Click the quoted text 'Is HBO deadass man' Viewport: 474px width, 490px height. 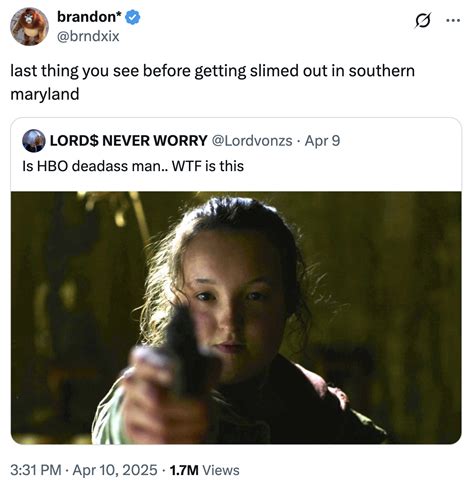91,166
